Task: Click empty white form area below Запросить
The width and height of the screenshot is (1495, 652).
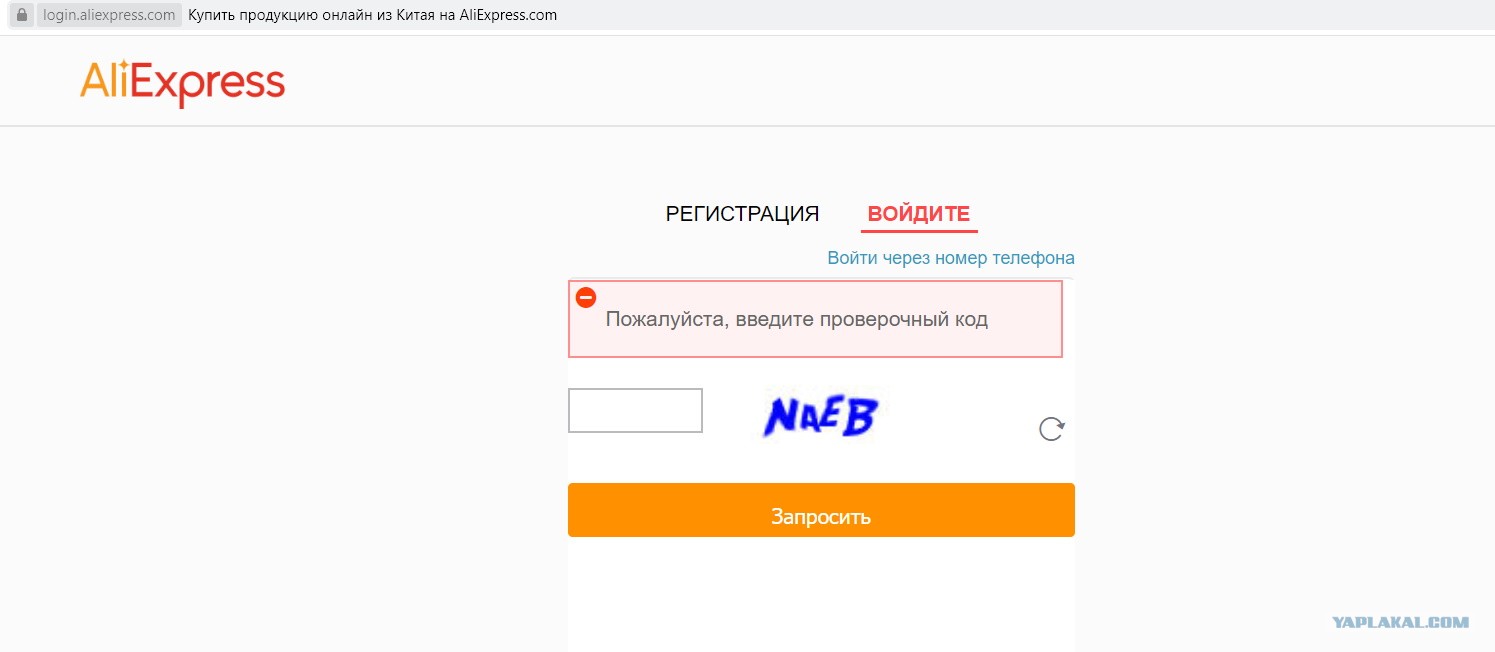Action: pyautogui.click(x=821, y=594)
